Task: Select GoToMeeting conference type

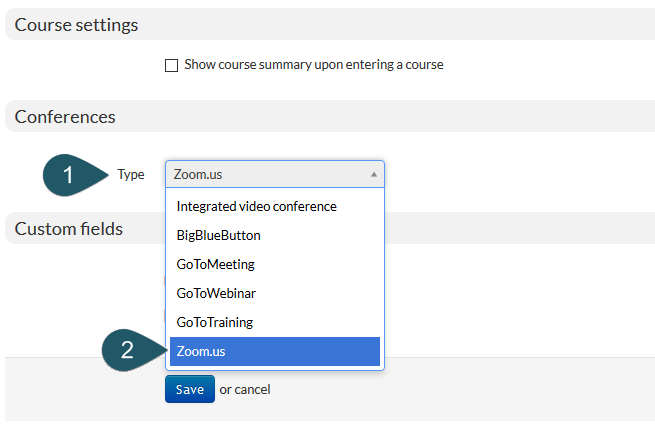Action: coord(275,264)
